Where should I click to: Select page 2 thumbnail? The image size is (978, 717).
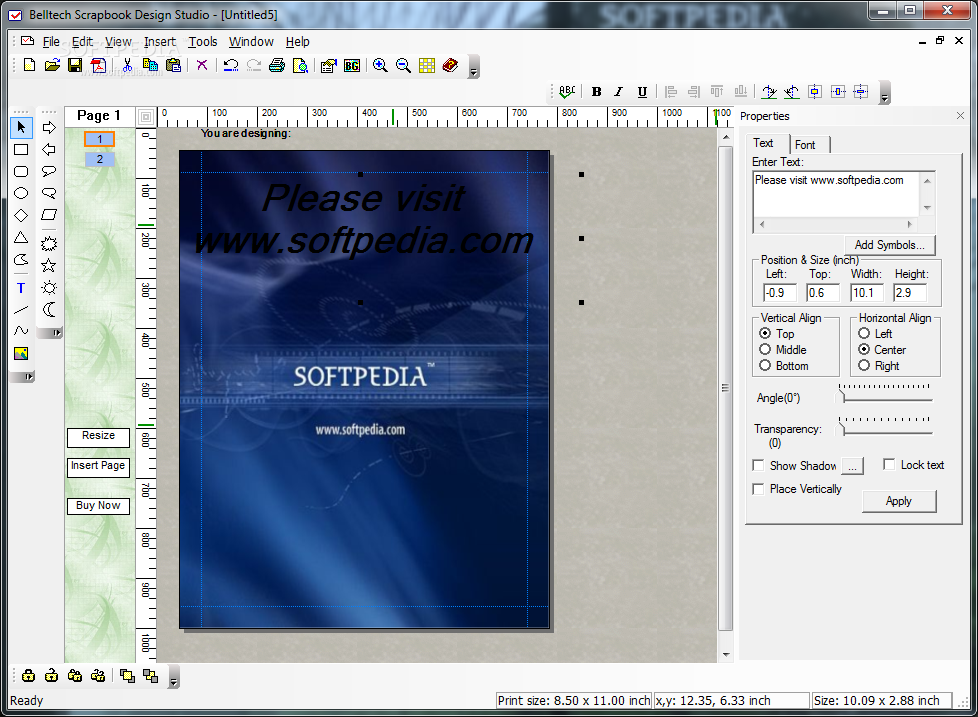click(100, 160)
